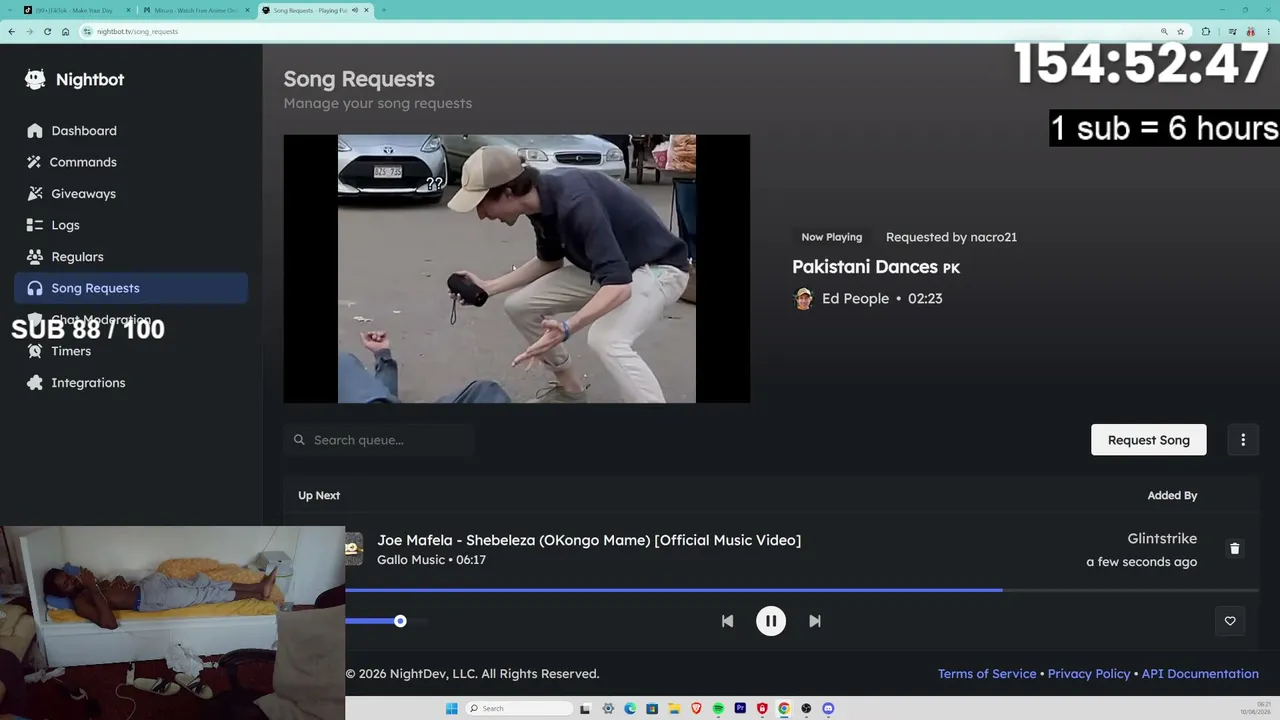Viewport: 1280px width, 720px height.
Task: Click the Song Requests headphones icon
Action: 35,288
